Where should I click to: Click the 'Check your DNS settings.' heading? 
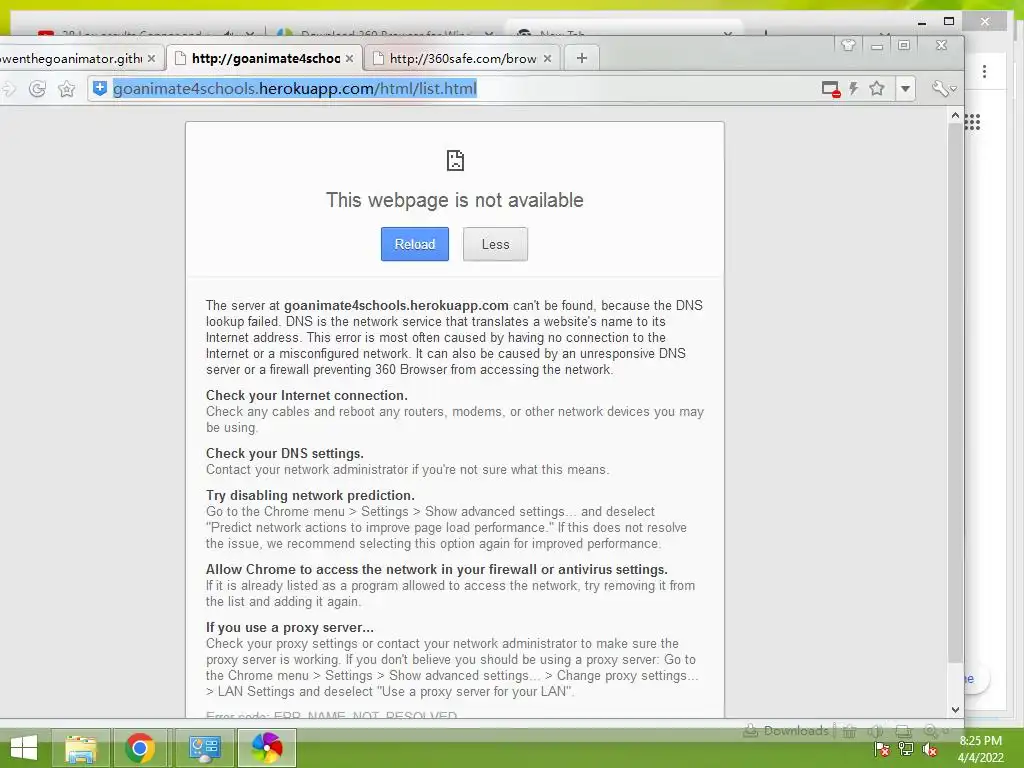pyautogui.click(x=285, y=453)
